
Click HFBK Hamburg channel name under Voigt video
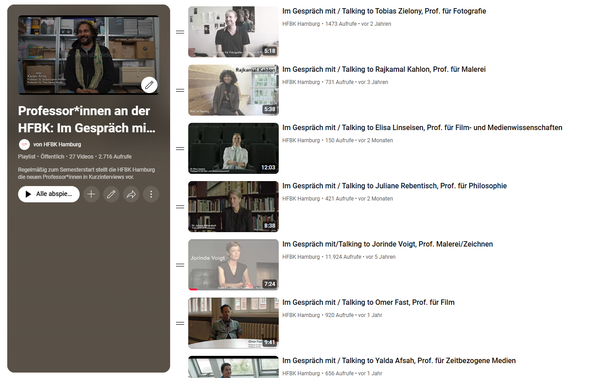pos(301,257)
